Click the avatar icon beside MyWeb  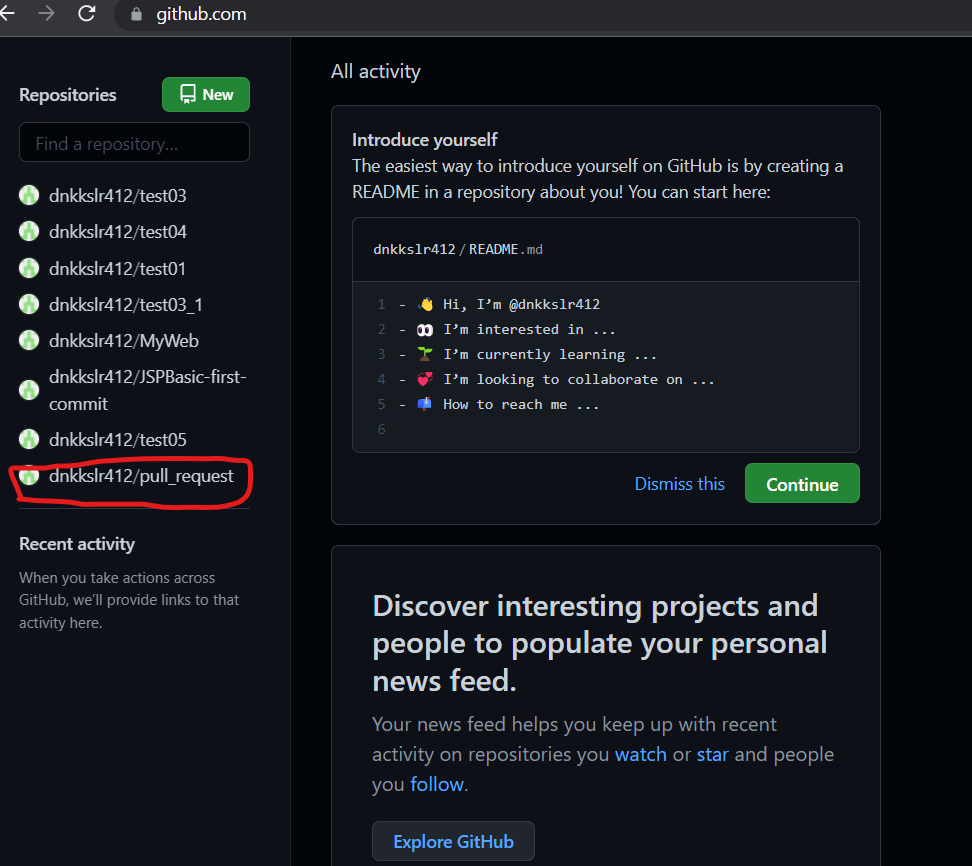point(29,340)
